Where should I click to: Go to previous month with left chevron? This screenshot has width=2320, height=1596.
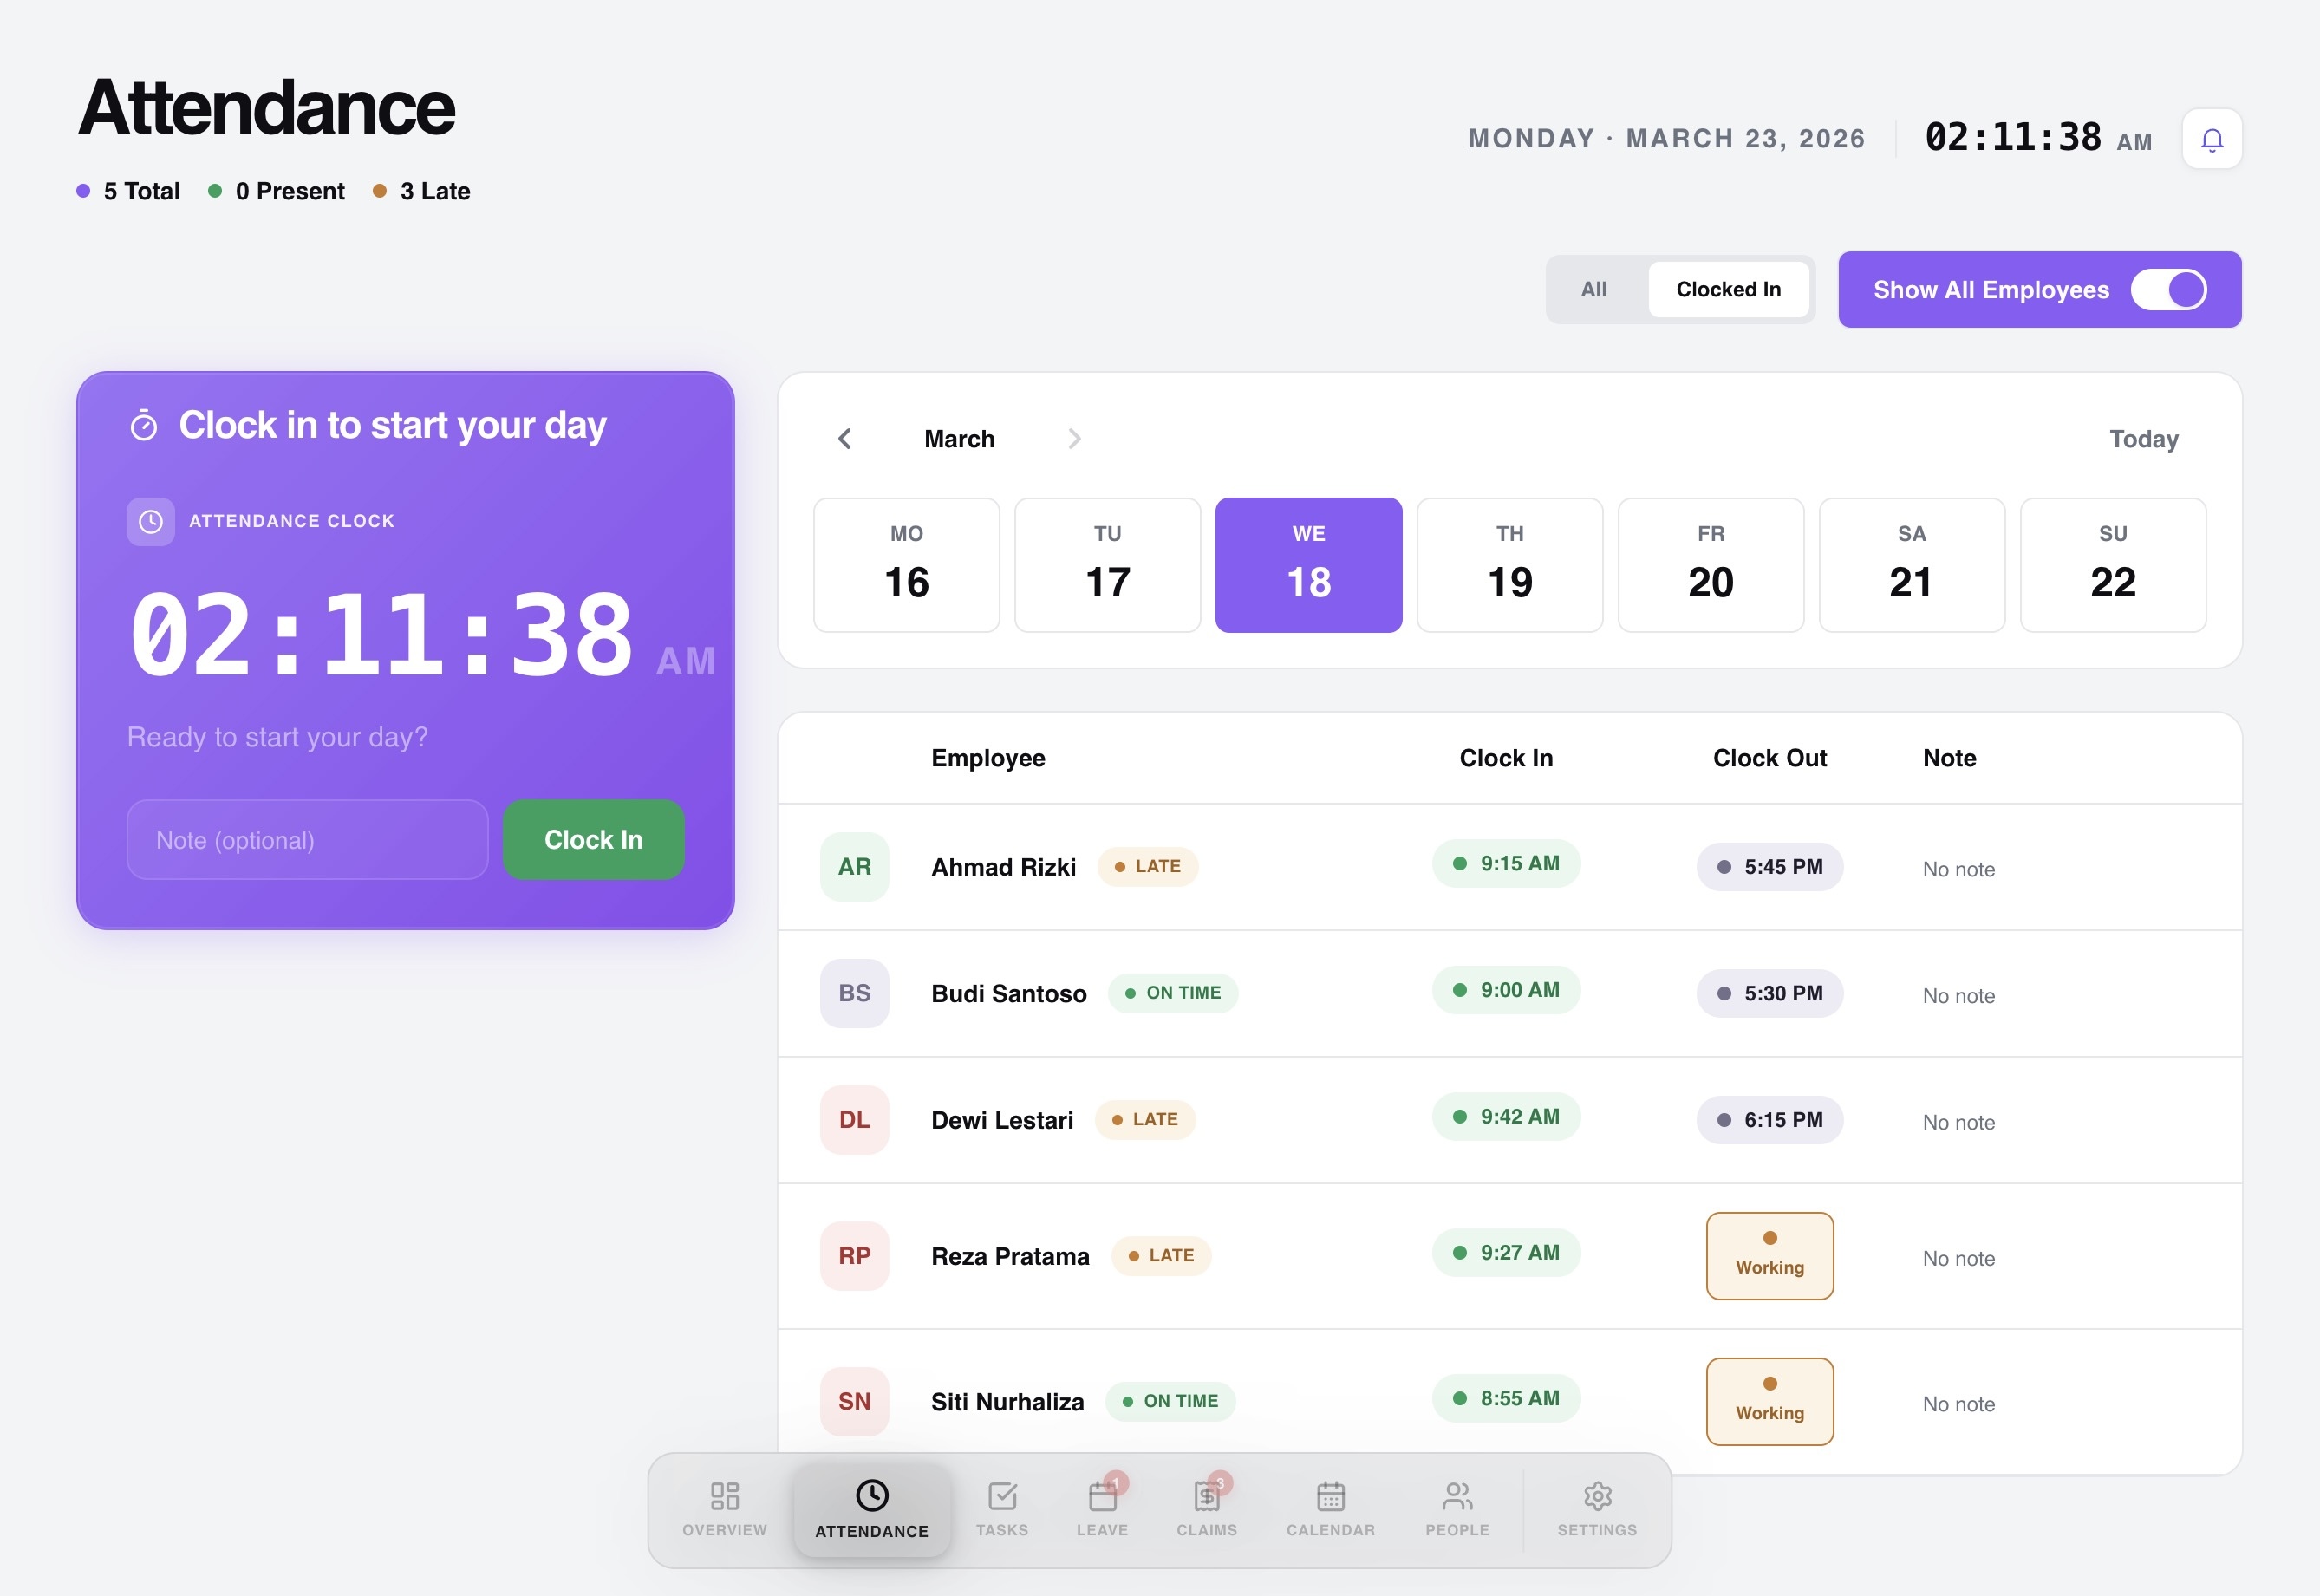tap(845, 438)
